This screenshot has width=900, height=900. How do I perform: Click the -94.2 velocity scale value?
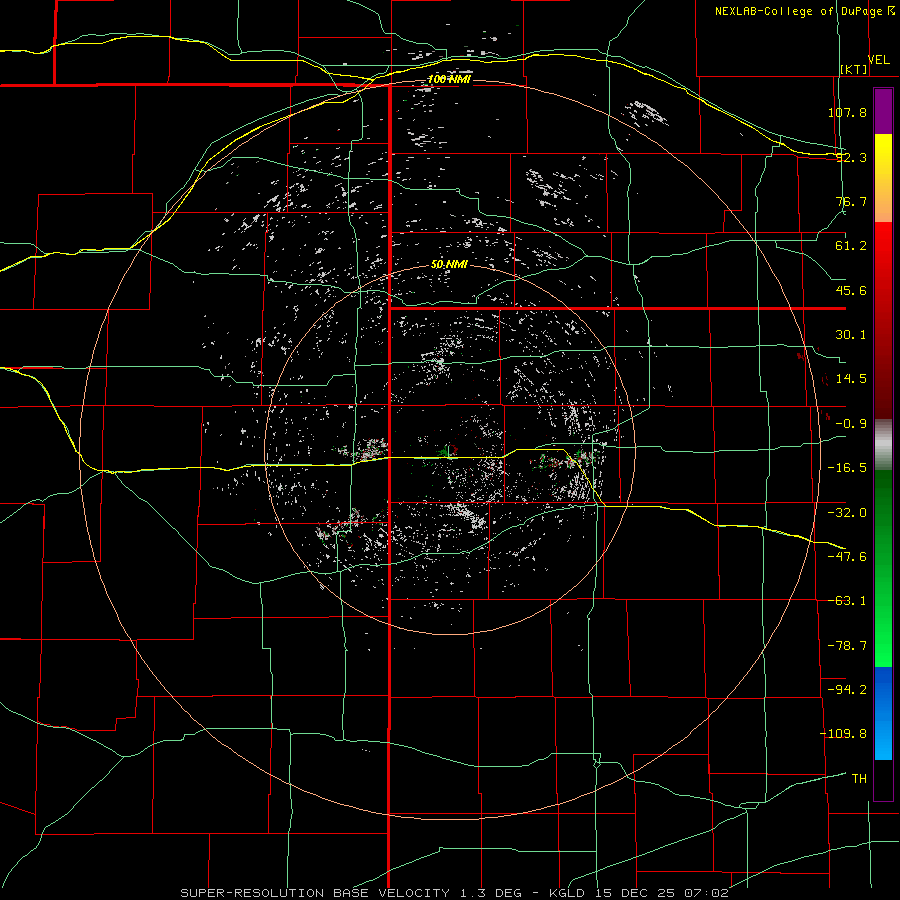pos(847,690)
